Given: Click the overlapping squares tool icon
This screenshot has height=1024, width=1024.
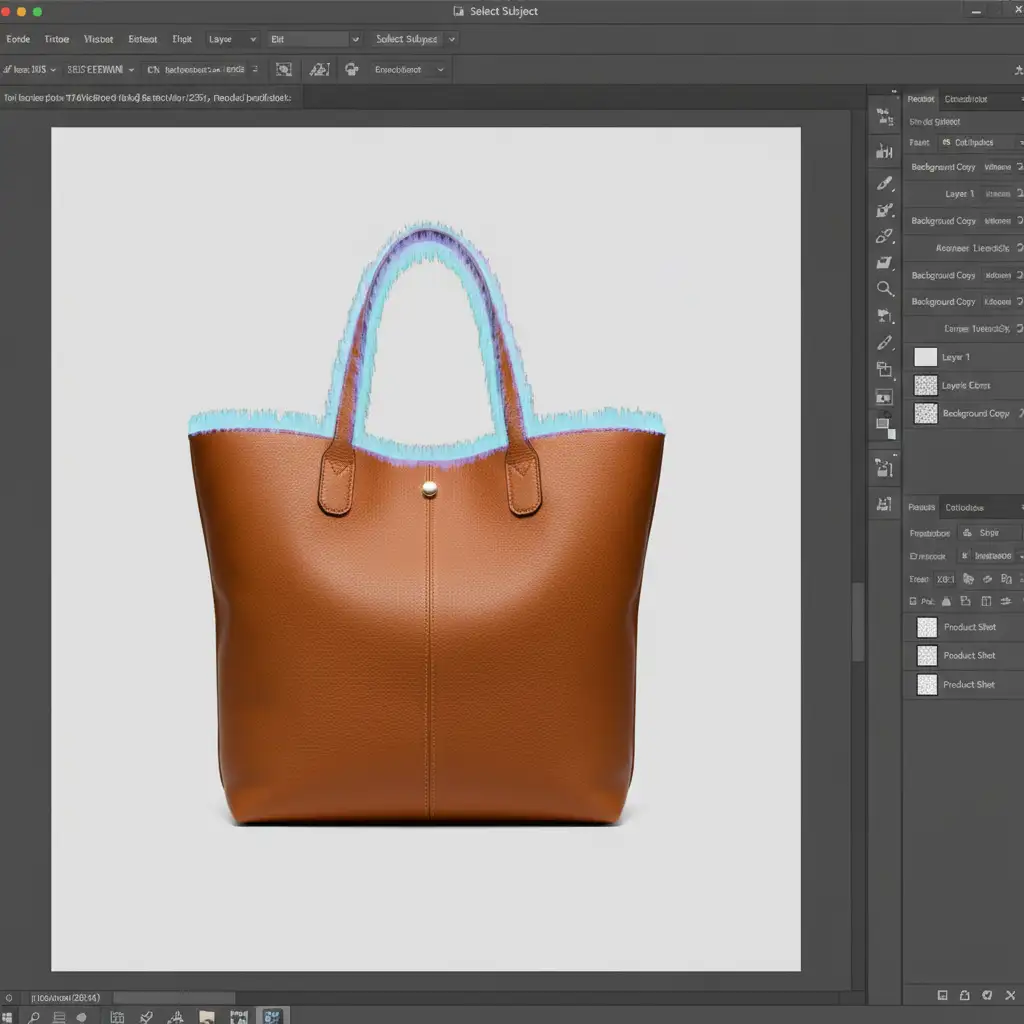Looking at the screenshot, I should pyautogui.click(x=884, y=369).
